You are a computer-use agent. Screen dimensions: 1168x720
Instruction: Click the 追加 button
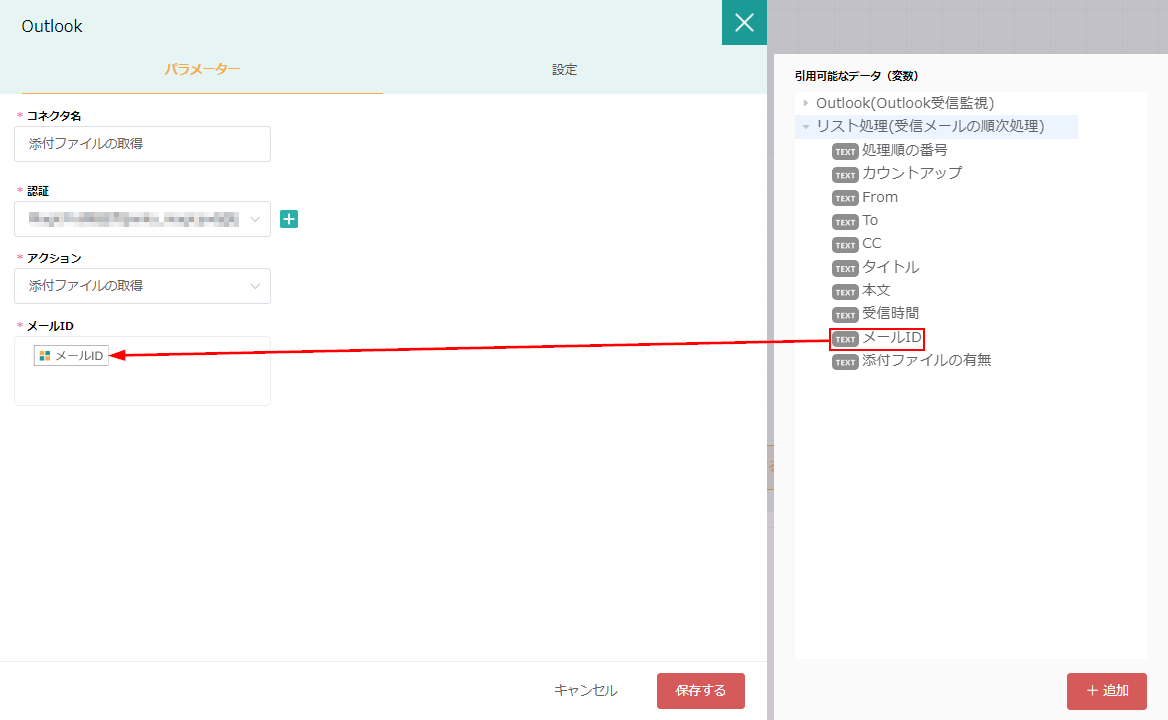click(x=1107, y=691)
